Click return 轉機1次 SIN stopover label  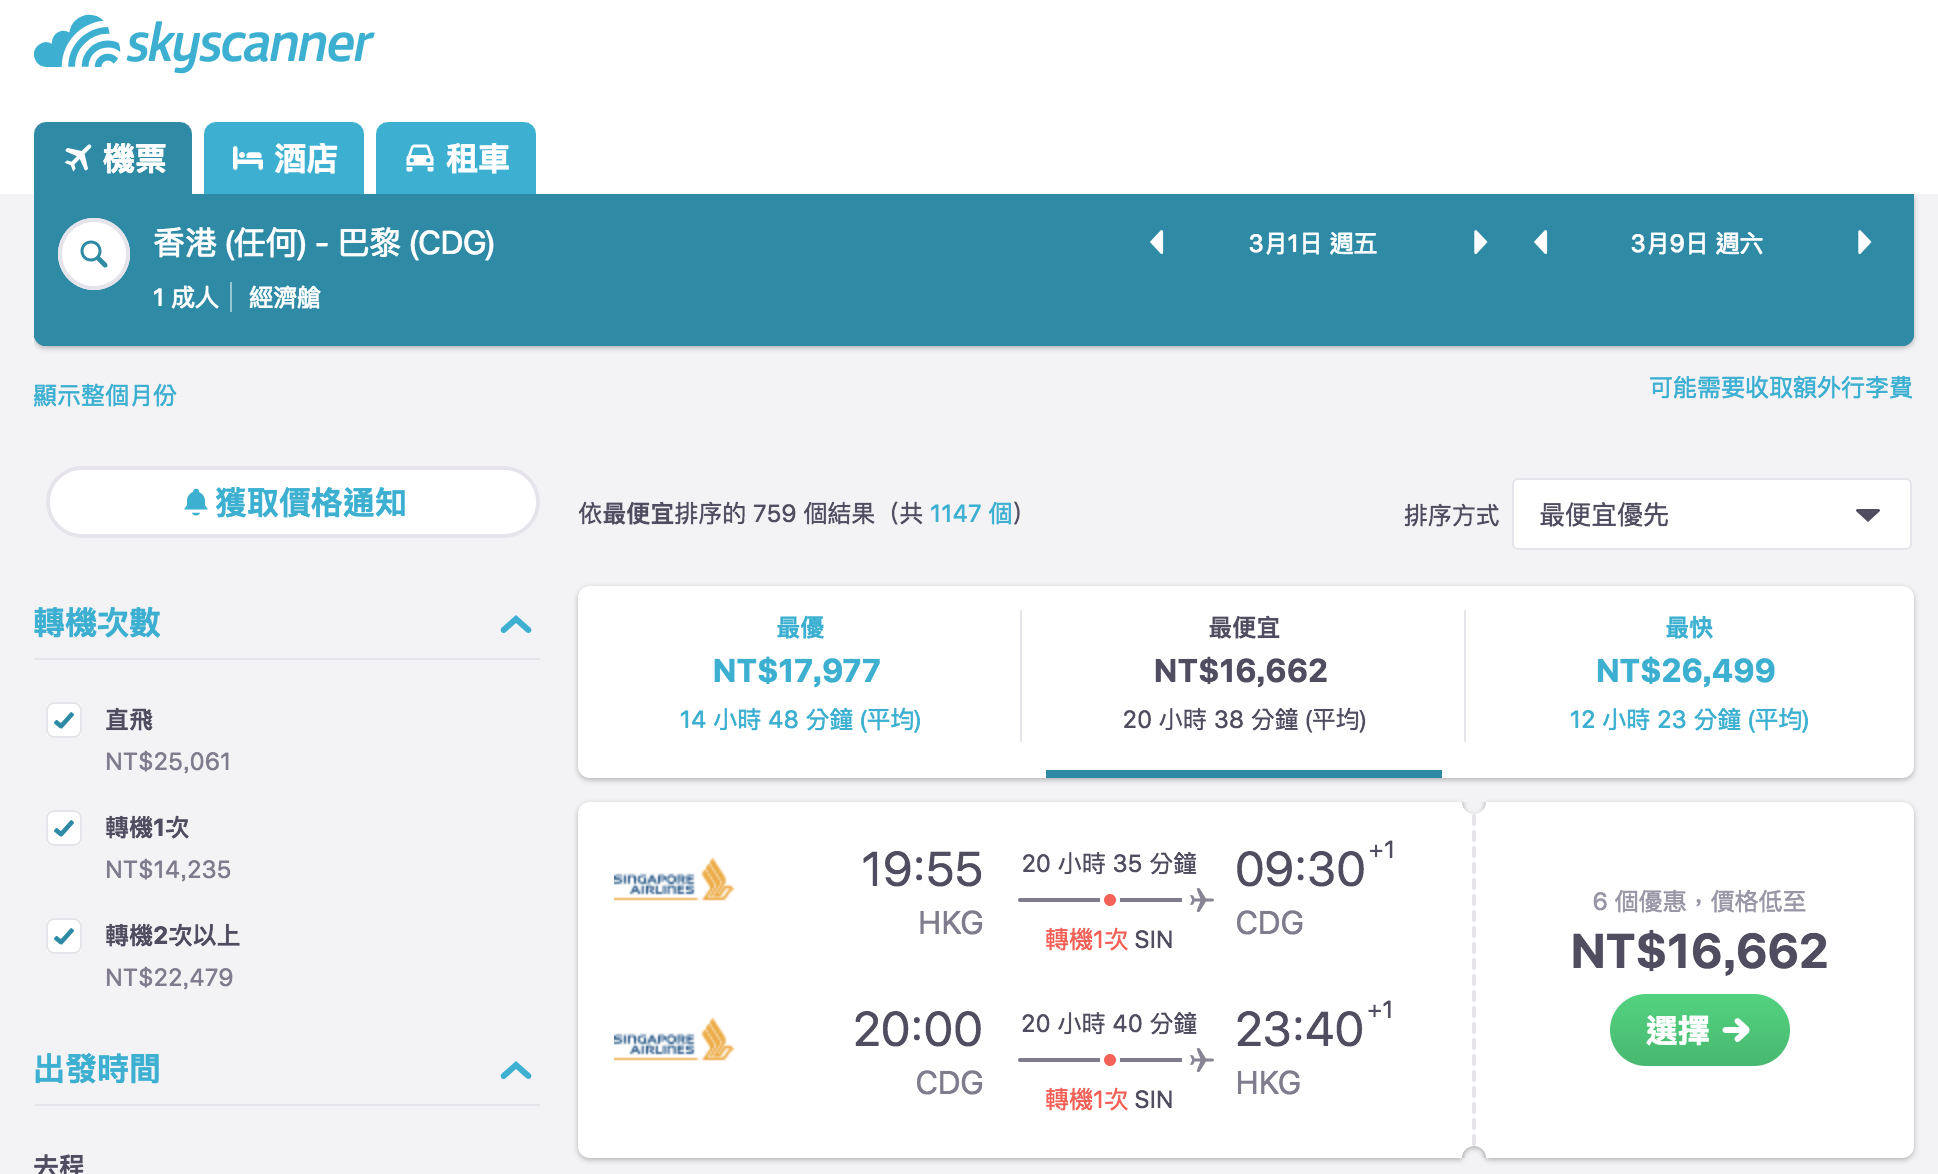(x=1108, y=1099)
